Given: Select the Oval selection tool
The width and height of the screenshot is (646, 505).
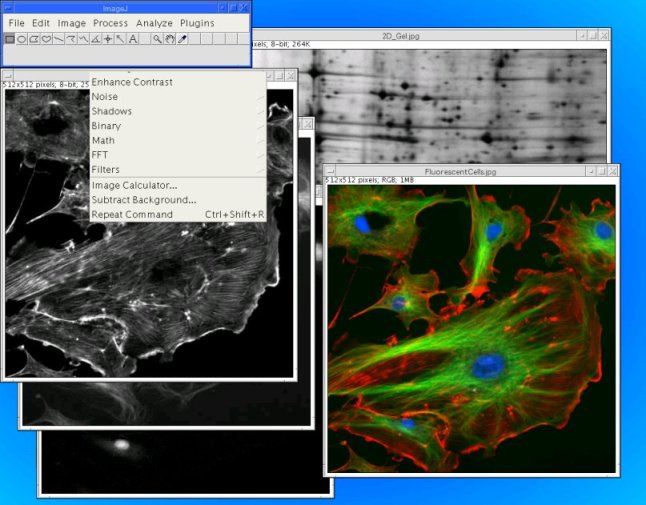Looking at the screenshot, I should click(21, 39).
